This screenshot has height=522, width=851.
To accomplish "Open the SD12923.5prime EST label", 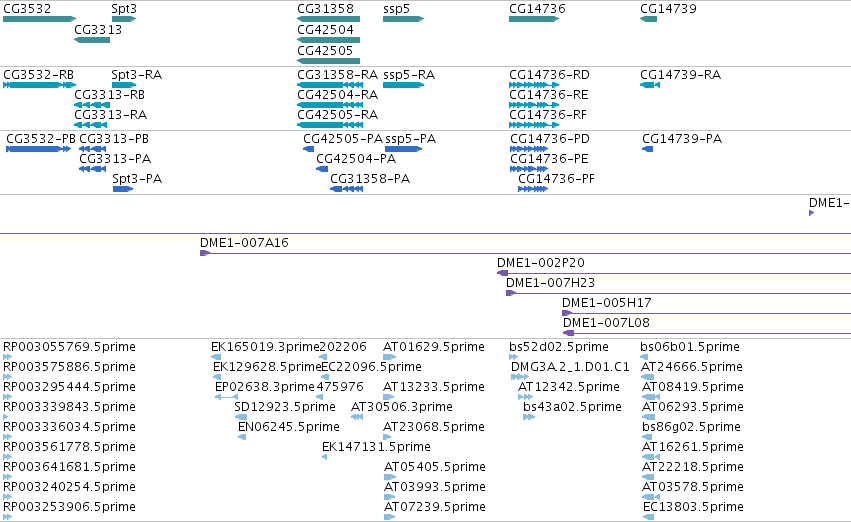I will click(x=285, y=408).
